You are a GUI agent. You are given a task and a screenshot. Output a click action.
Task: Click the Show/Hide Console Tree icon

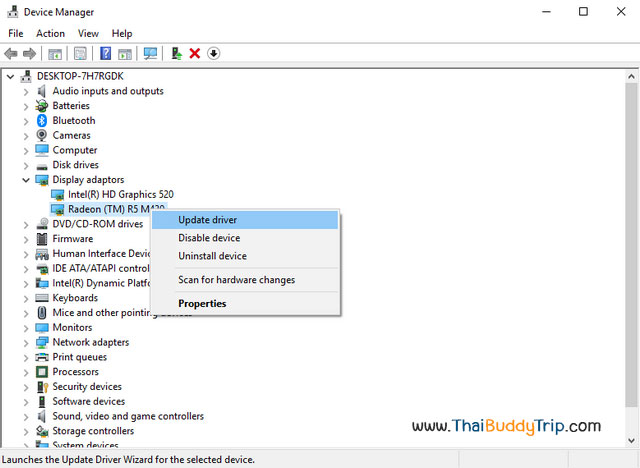[56, 53]
